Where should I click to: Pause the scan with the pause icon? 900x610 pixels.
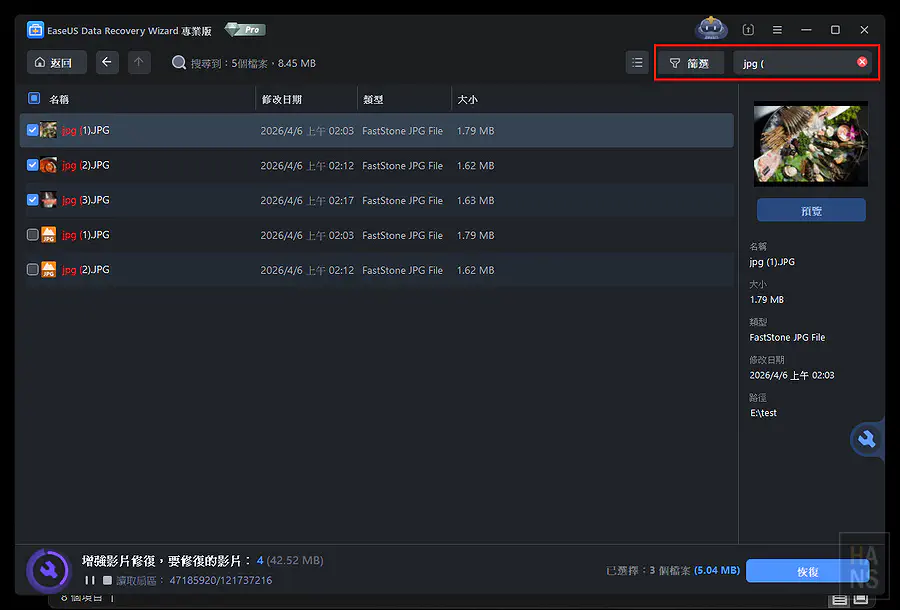(x=90, y=580)
